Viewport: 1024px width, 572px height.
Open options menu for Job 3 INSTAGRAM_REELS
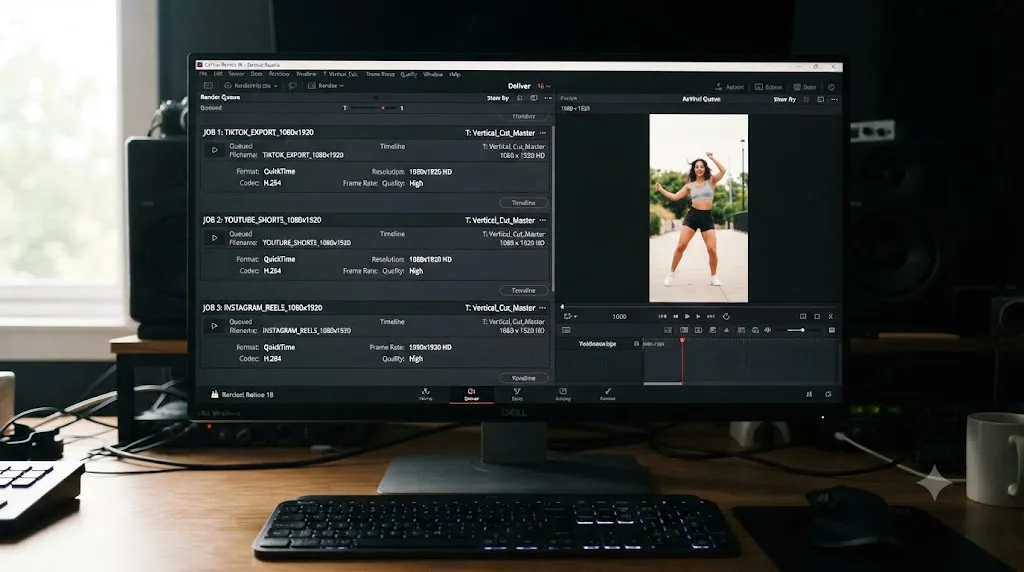click(x=543, y=308)
